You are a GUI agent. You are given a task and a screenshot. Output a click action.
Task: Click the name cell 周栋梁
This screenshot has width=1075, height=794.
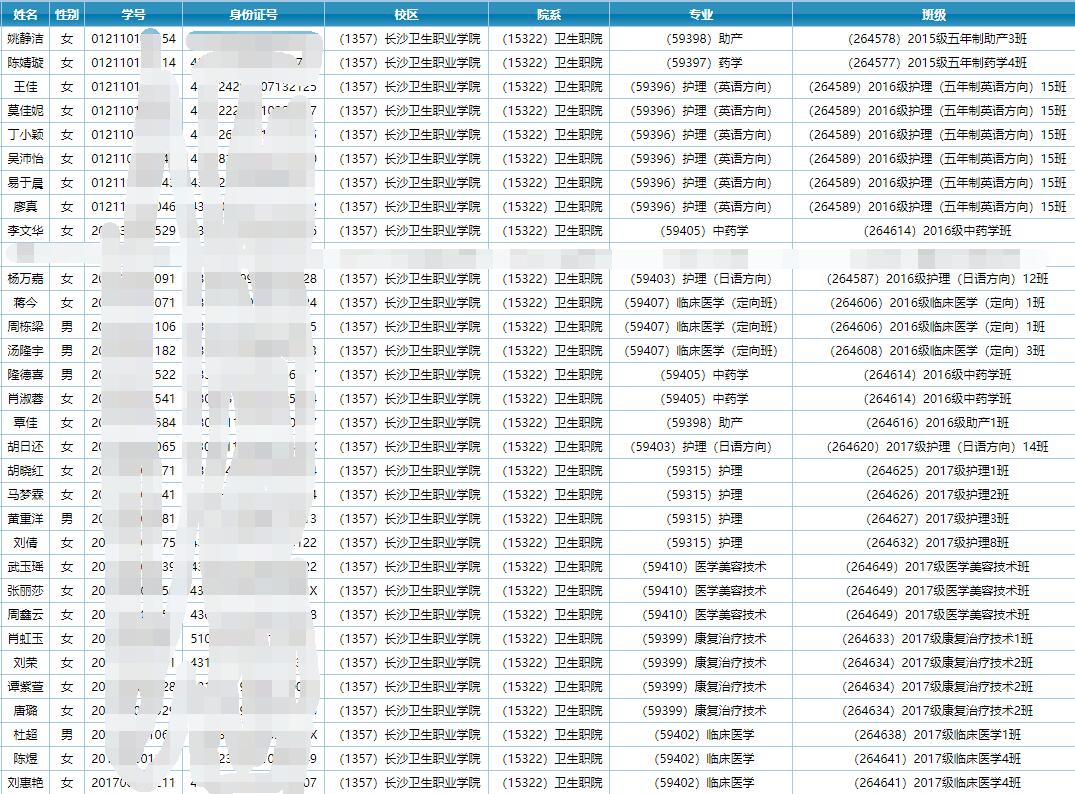tap(25, 327)
